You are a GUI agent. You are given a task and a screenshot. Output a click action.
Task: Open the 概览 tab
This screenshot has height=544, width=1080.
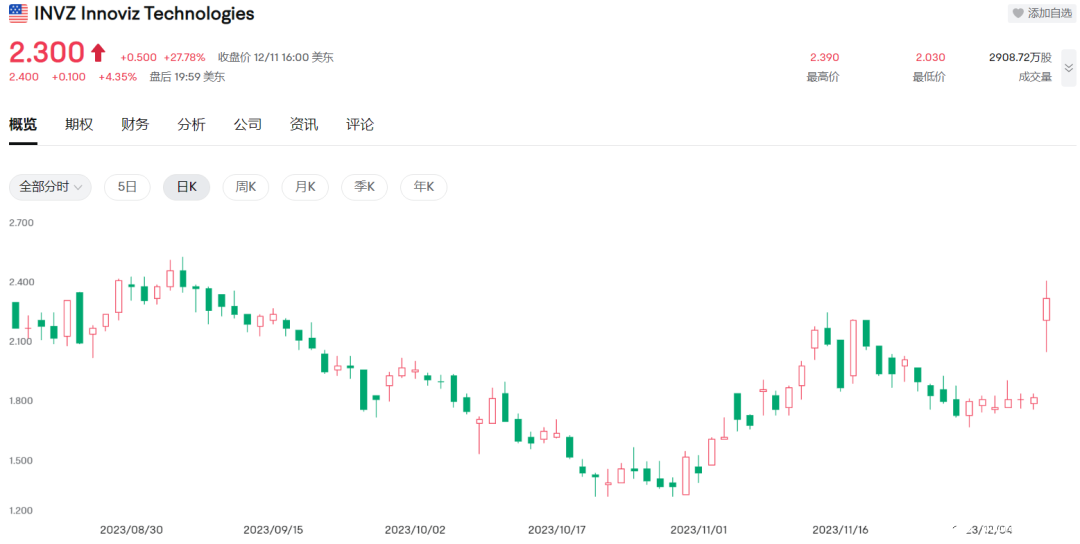click(x=23, y=124)
